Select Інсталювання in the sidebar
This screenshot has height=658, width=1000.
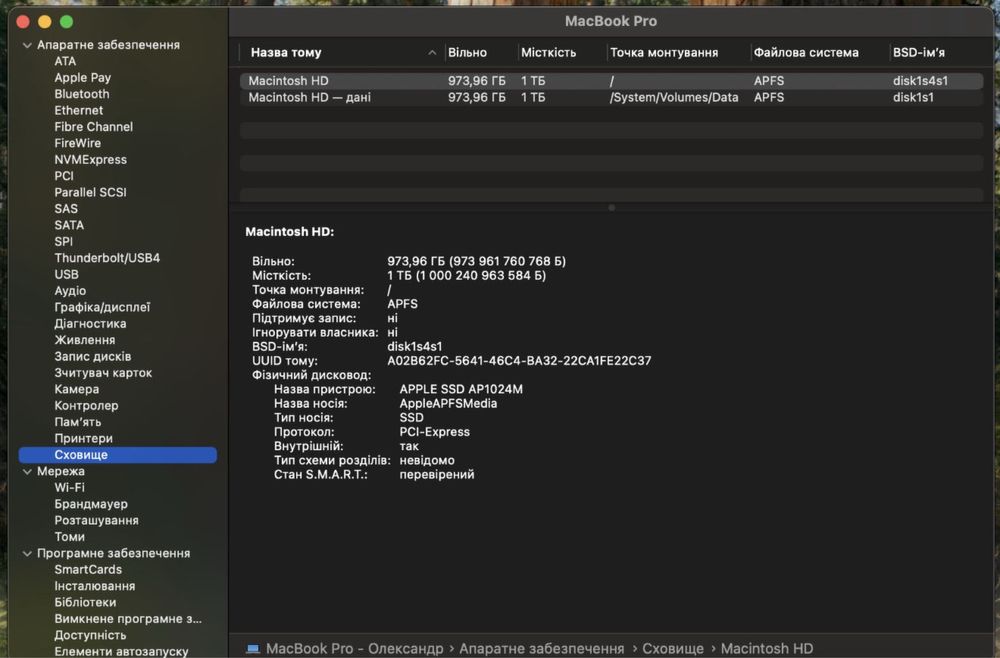point(94,587)
